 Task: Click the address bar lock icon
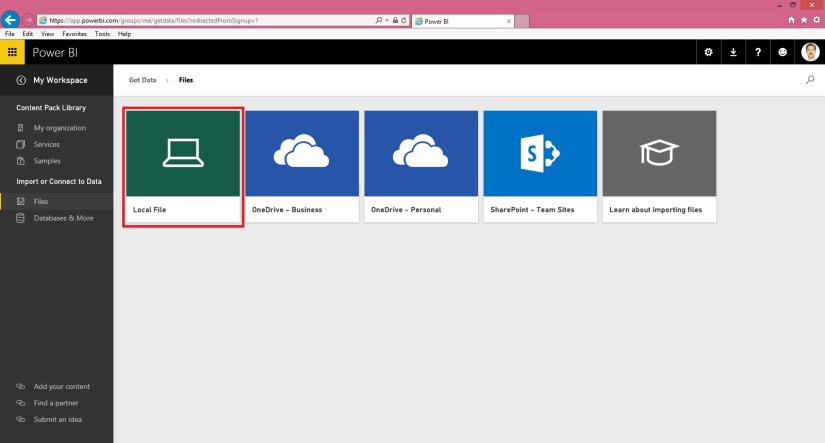click(395, 21)
